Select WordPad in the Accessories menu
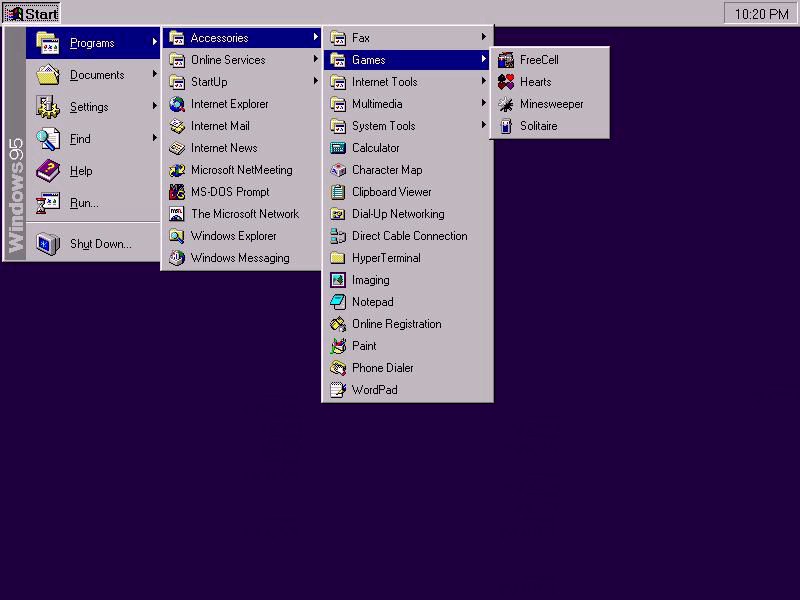This screenshot has height=600, width=800. point(374,390)
